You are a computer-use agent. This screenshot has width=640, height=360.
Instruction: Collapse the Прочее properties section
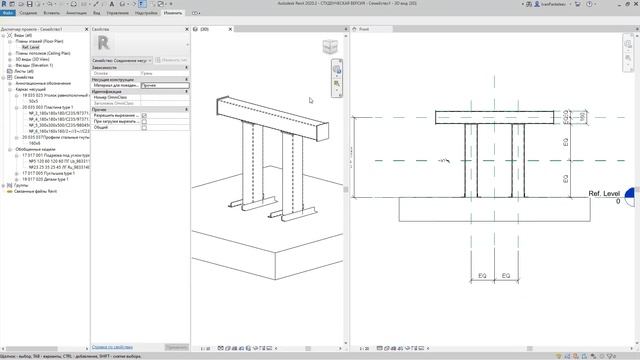click(x=187, y=109)
